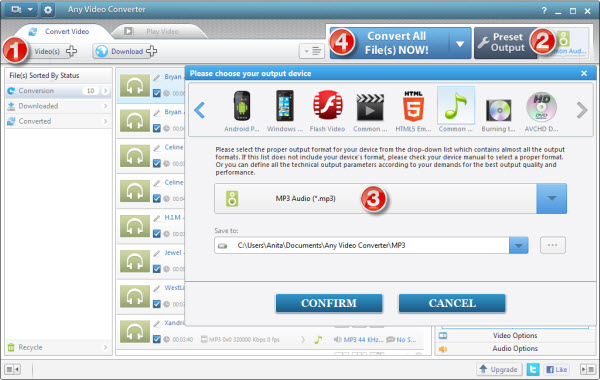
Task: Click the Preset Output button
Action: (x=505, y=43)
